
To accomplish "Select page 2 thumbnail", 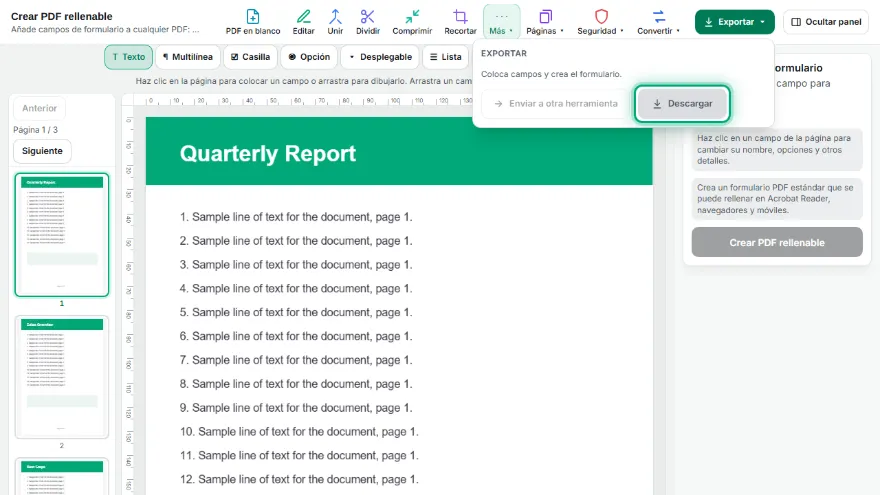I will (62, 377).
